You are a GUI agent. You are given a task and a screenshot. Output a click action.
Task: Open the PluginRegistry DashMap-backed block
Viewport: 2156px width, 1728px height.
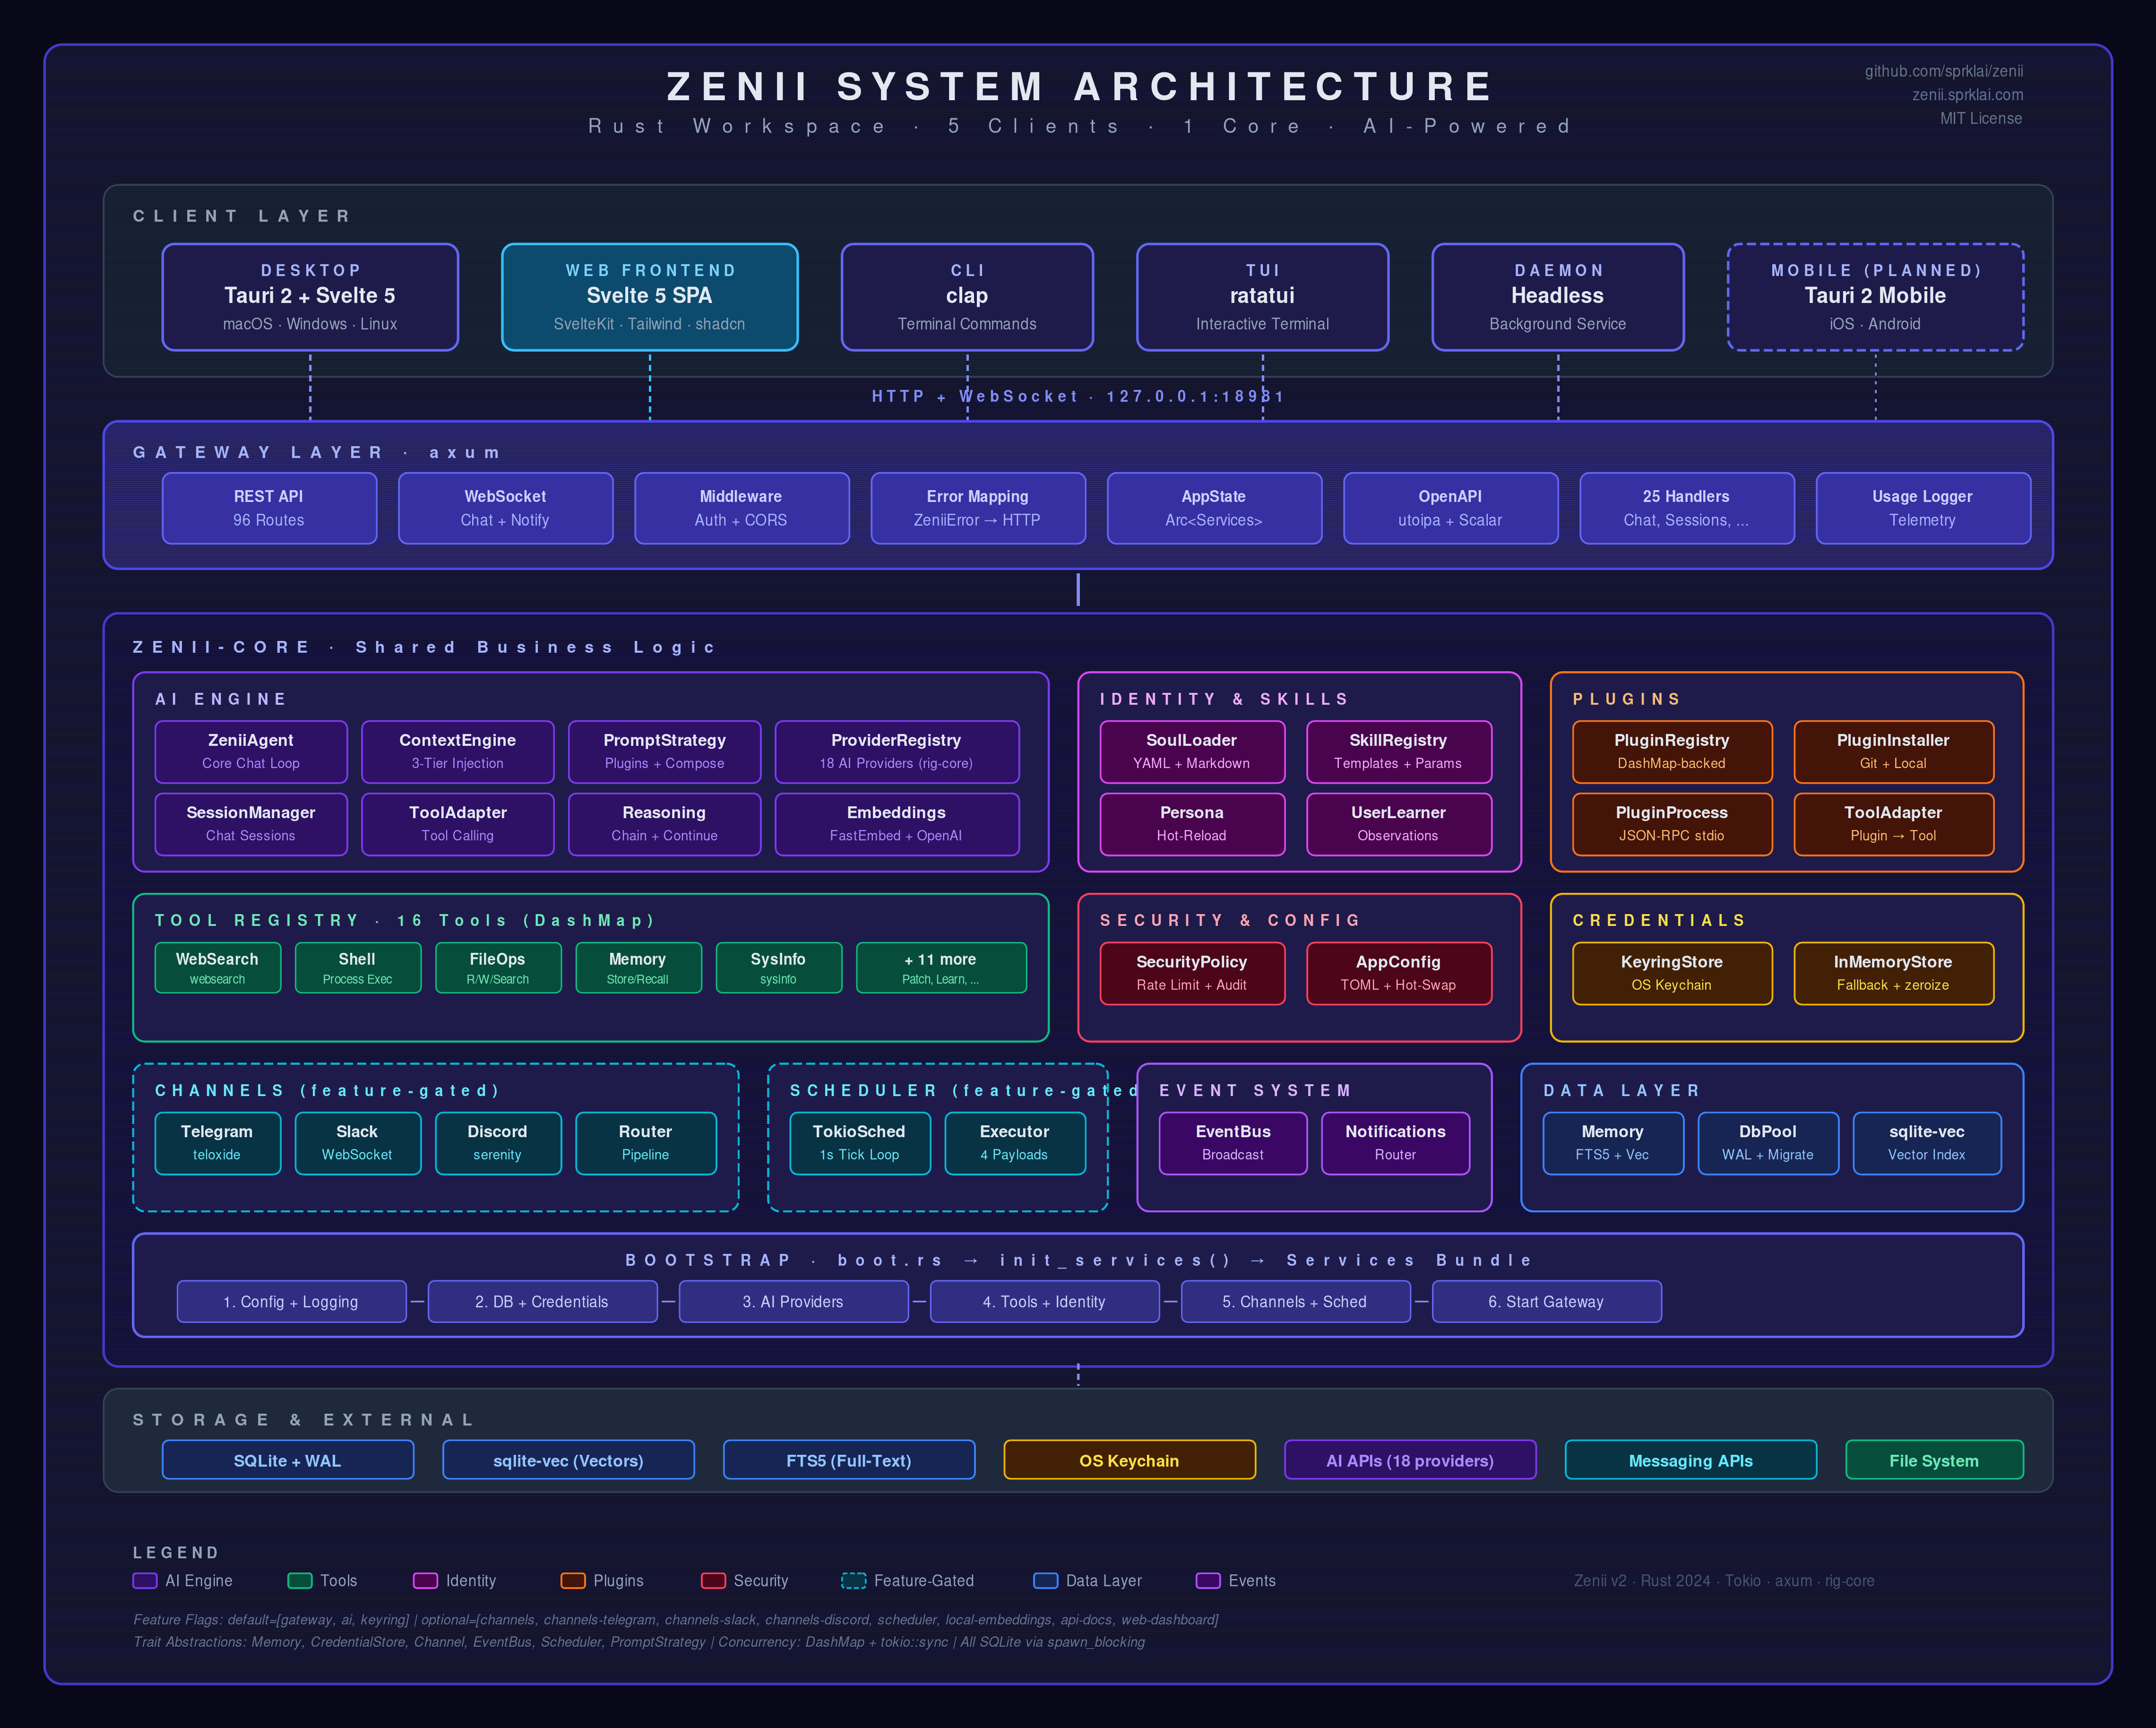(x=1671, y=751)
